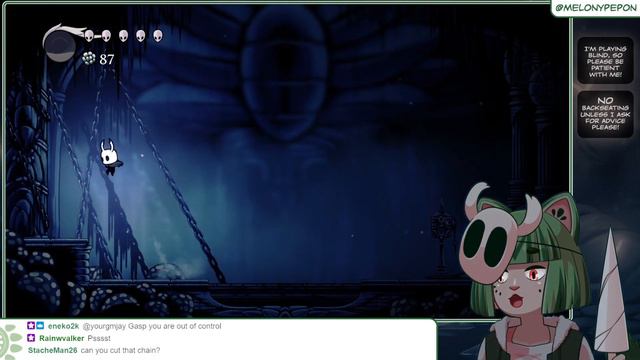Click the username Rainwvalker in chat
640x360 pixels.
pos(62,338)
